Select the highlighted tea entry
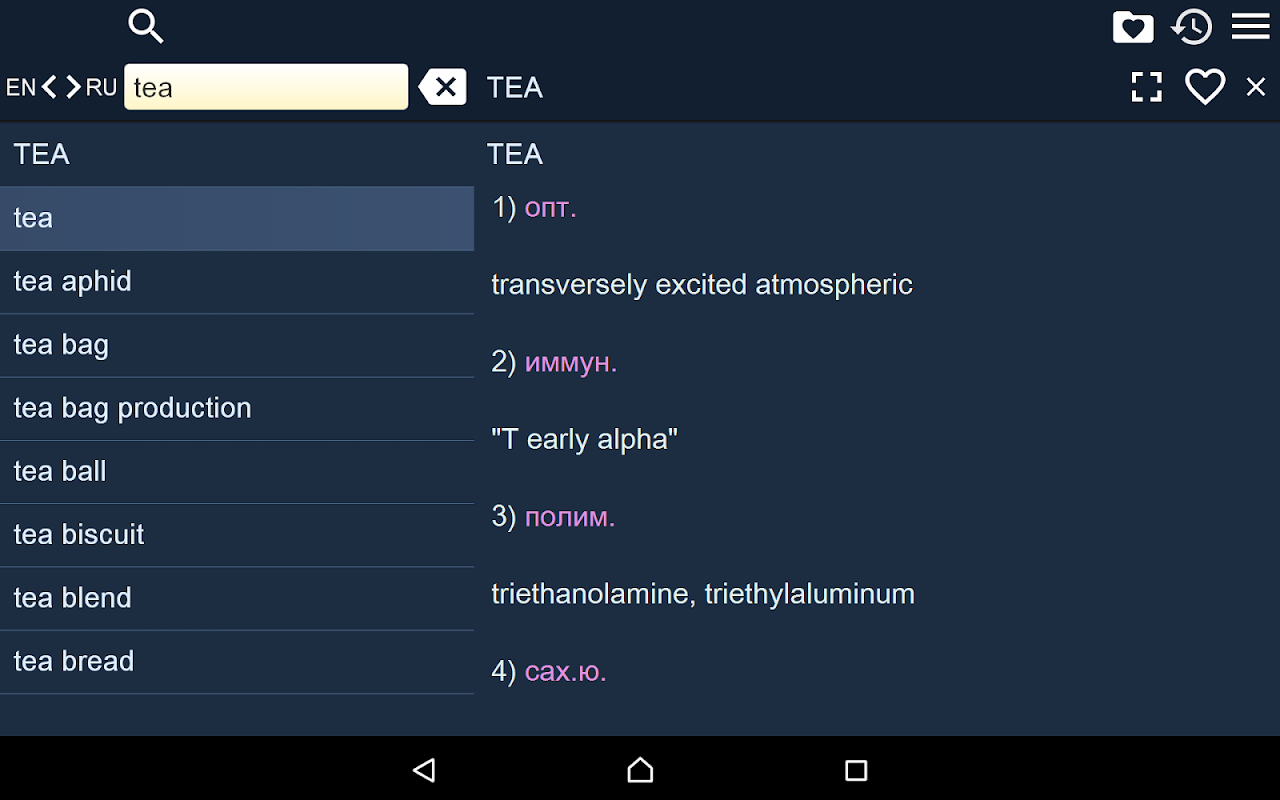 (237, 218)
